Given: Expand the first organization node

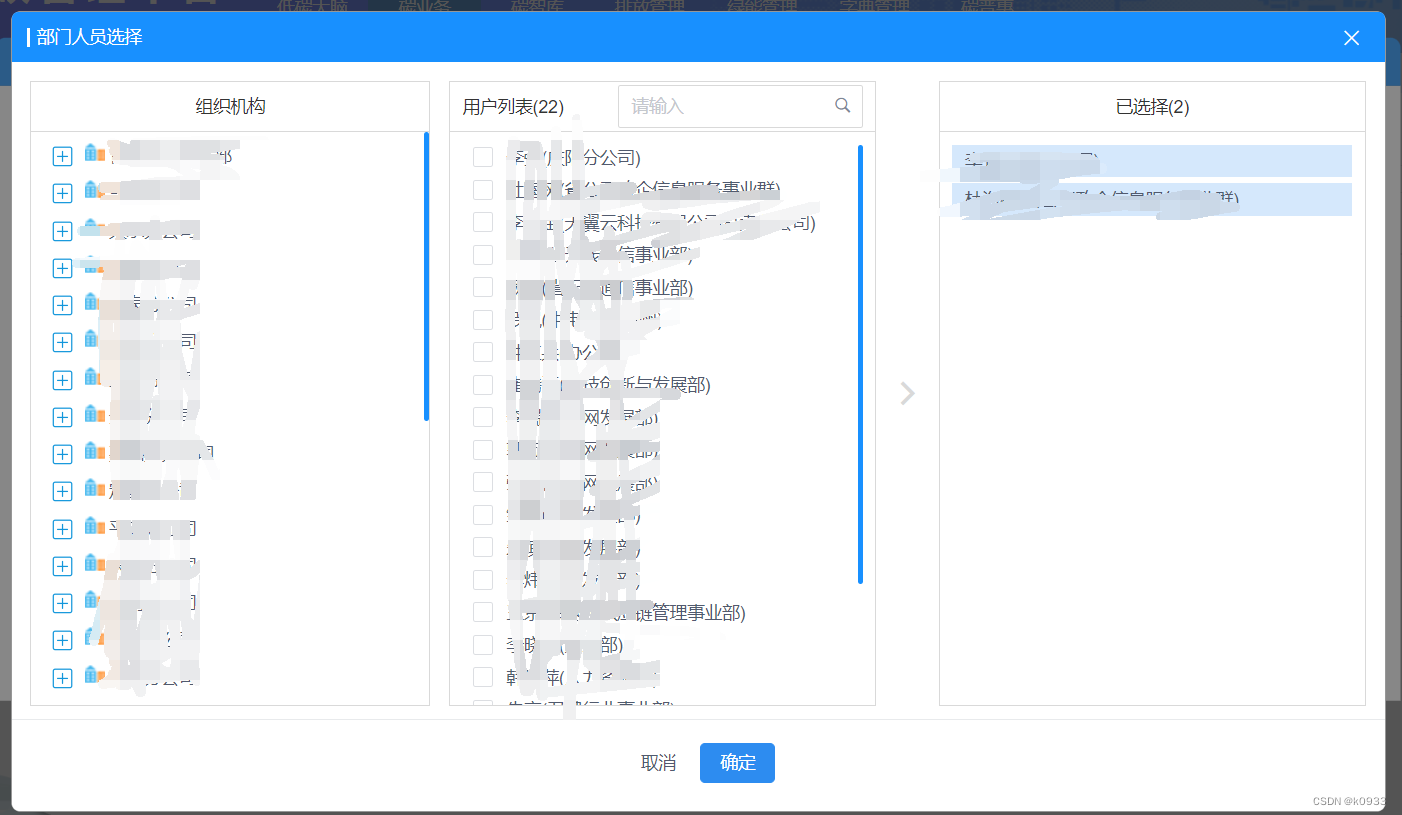Looking at the screenshot, I should click(x=62, y=155).
